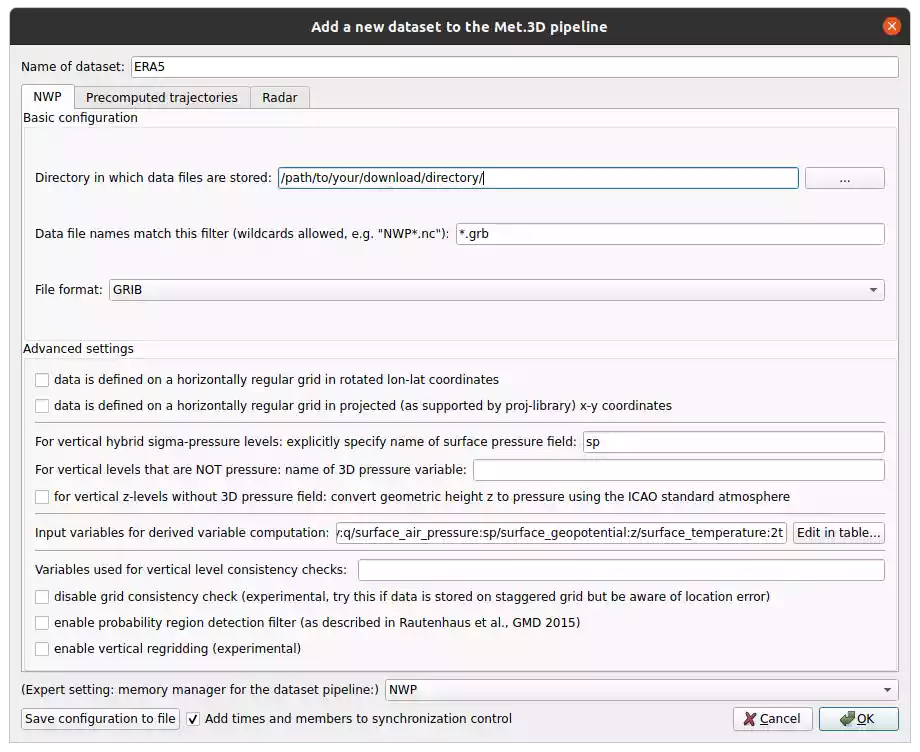Enable probability region detection filter checkbox
This screenshot has height=752, width=920.
point(42,622)
